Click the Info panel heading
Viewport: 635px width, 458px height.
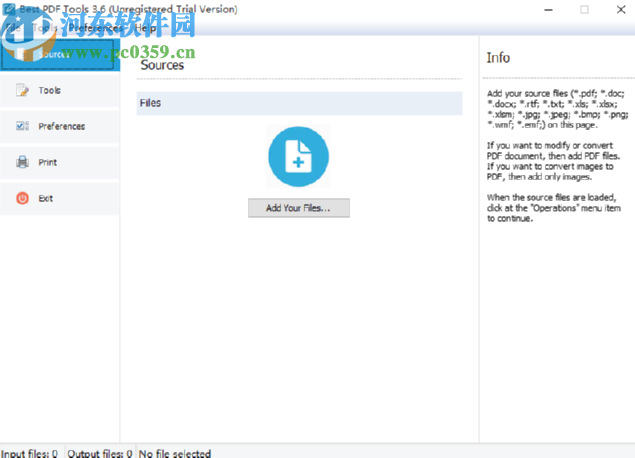[498, 58]
